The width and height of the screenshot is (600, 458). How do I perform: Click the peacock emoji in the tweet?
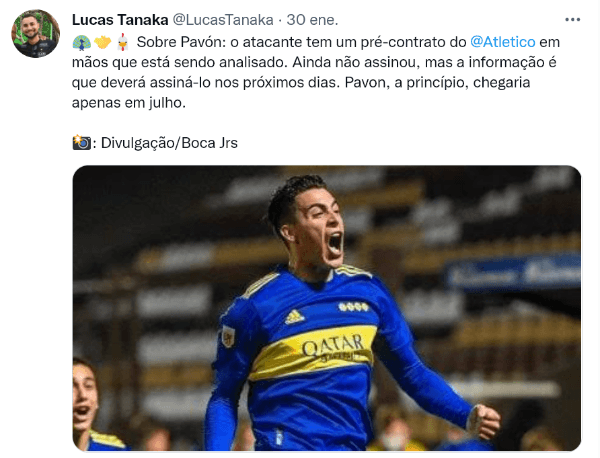81,42
